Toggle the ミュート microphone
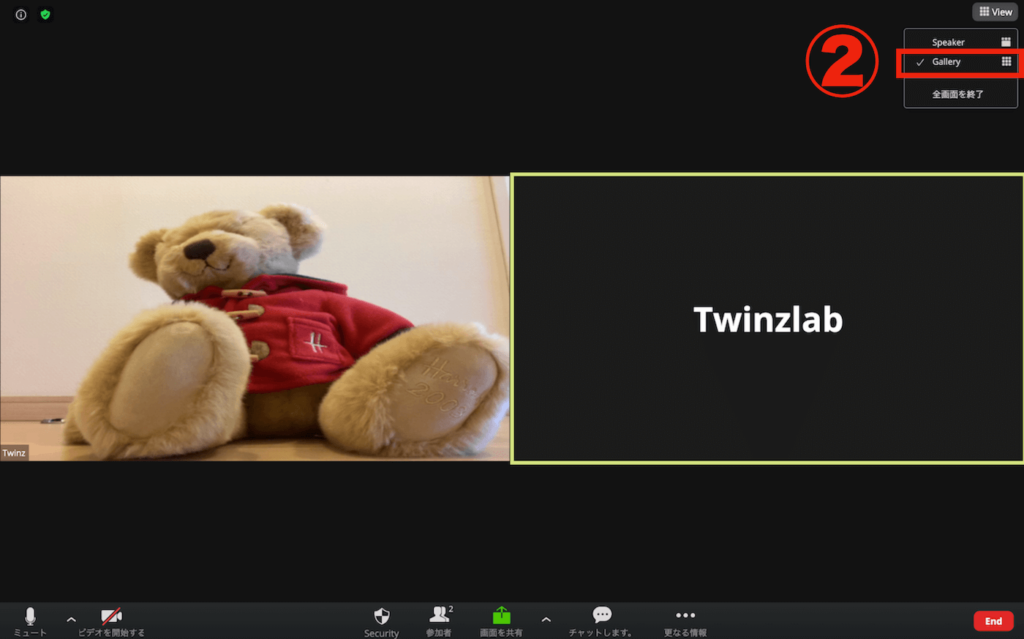Image resolution: width=1024 pixels, height=639 pixels. (x=30, y=617)
